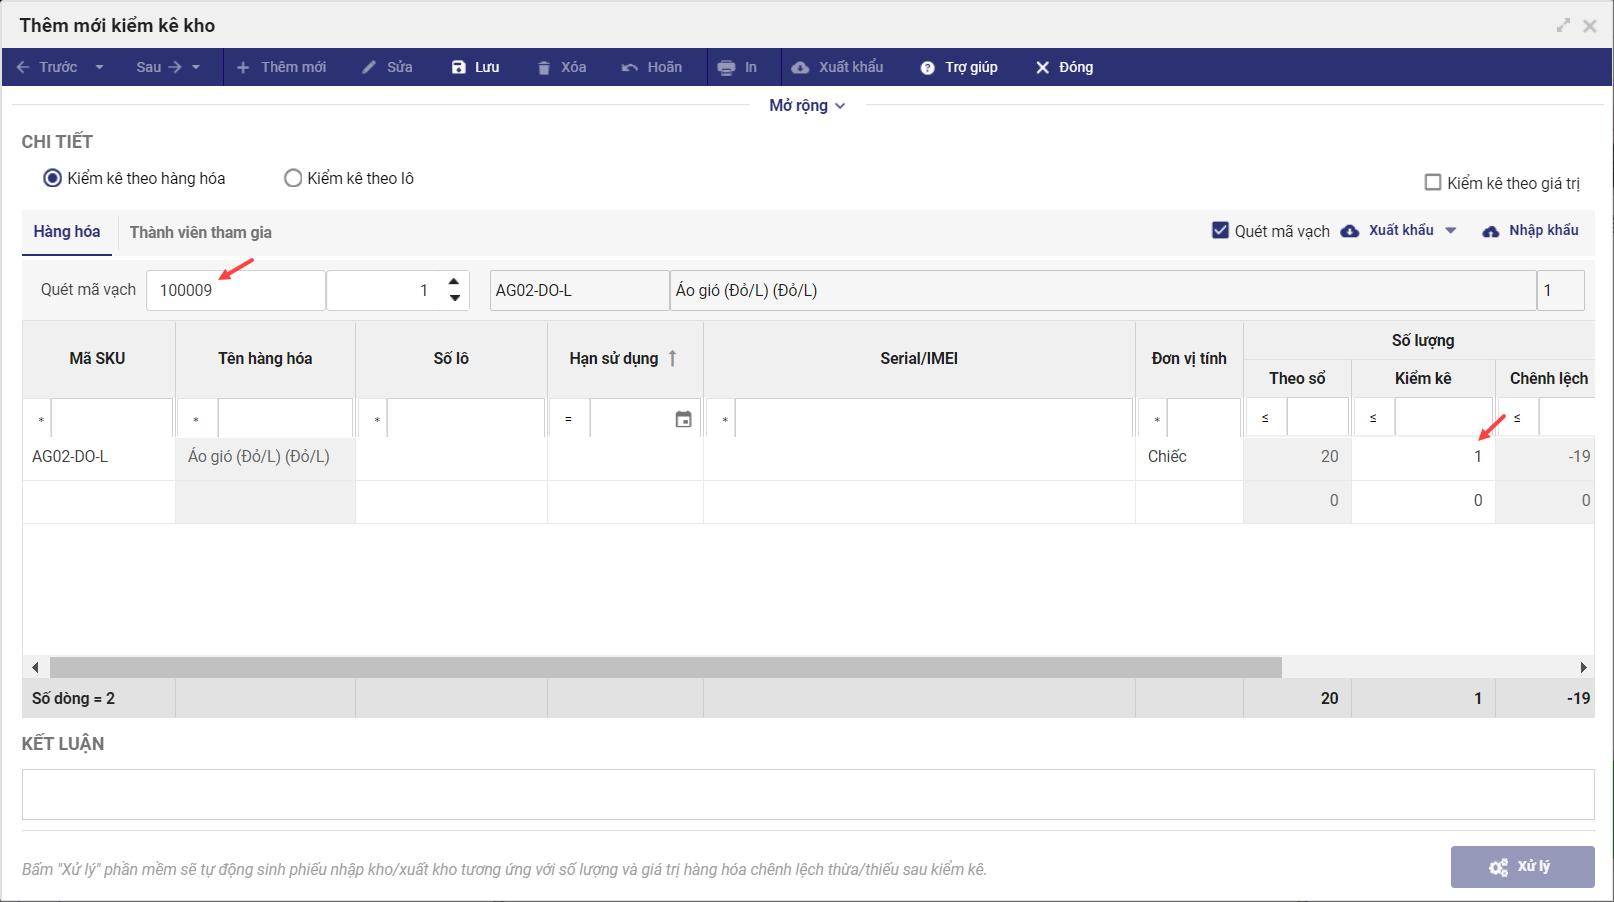Expand the Mở rộng section
1614x902 pixels.
[x=807, y=106]
